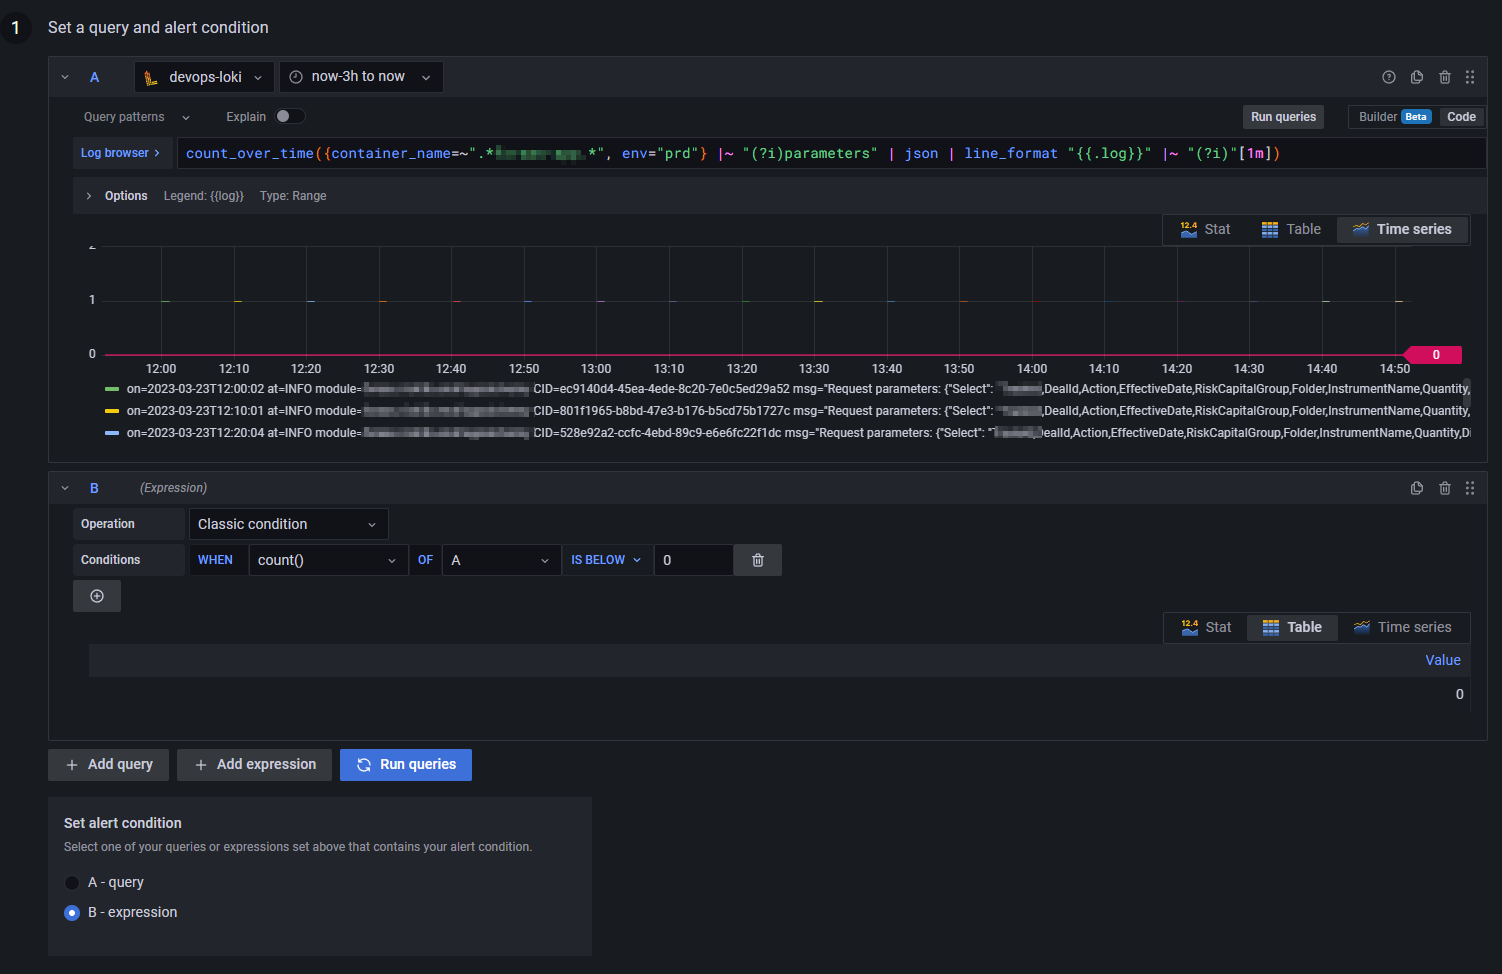This screenshot has height=974, width=1502.
Task: Click the '(Expression)' label
Action: [x=174, y=488]
